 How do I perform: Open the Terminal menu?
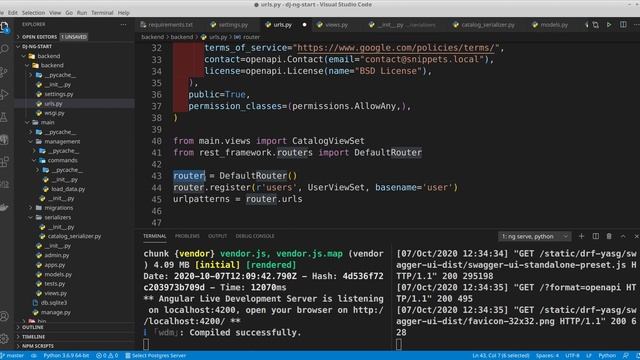pos(102,13)
